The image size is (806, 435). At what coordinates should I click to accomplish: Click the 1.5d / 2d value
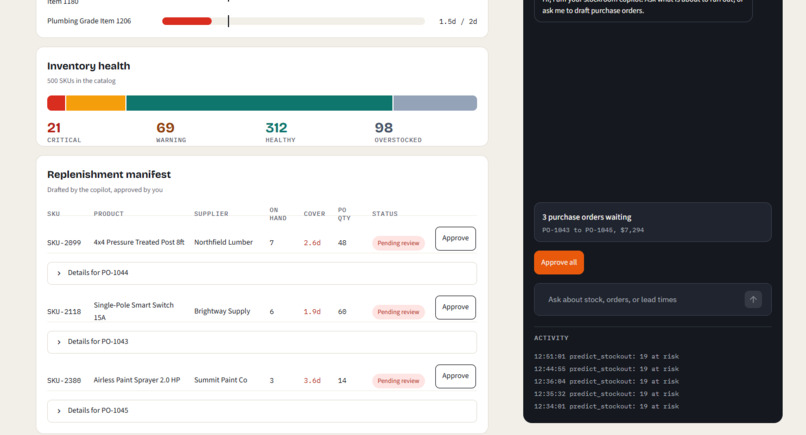[x=458, y=22]
